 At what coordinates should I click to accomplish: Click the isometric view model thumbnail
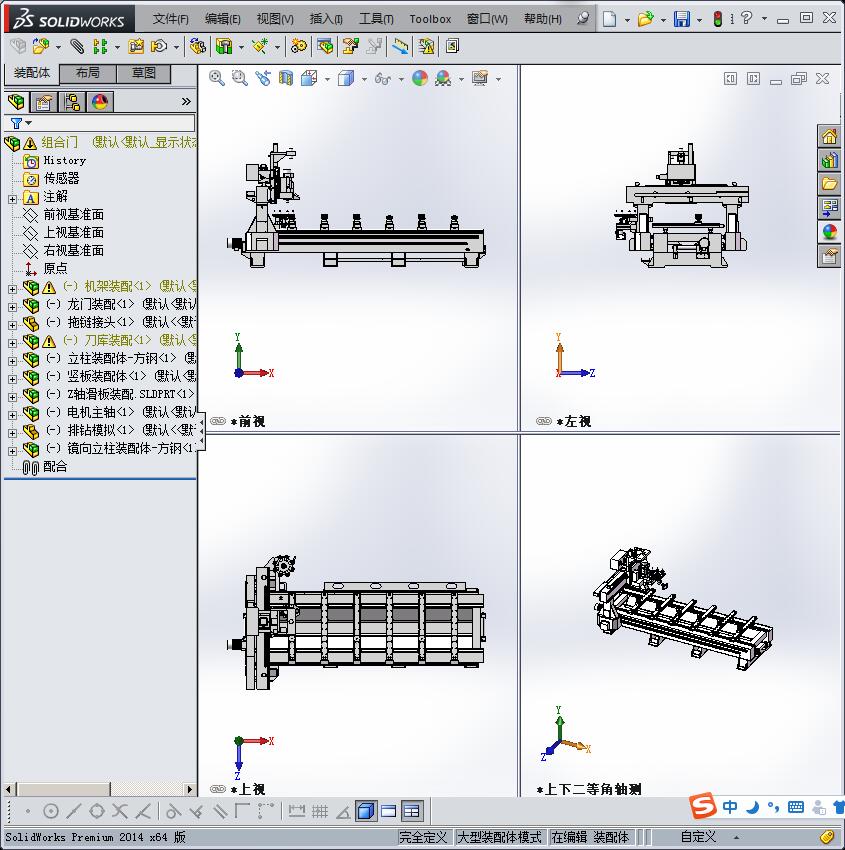click(683, 608)
